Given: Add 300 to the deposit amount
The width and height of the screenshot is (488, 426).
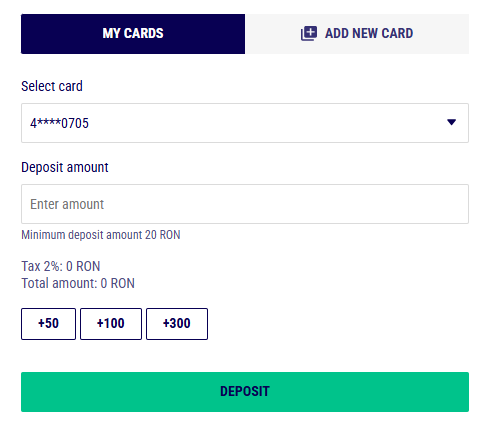Looking at the screenshot, I should pyautogui.click(x=177, y=324).
